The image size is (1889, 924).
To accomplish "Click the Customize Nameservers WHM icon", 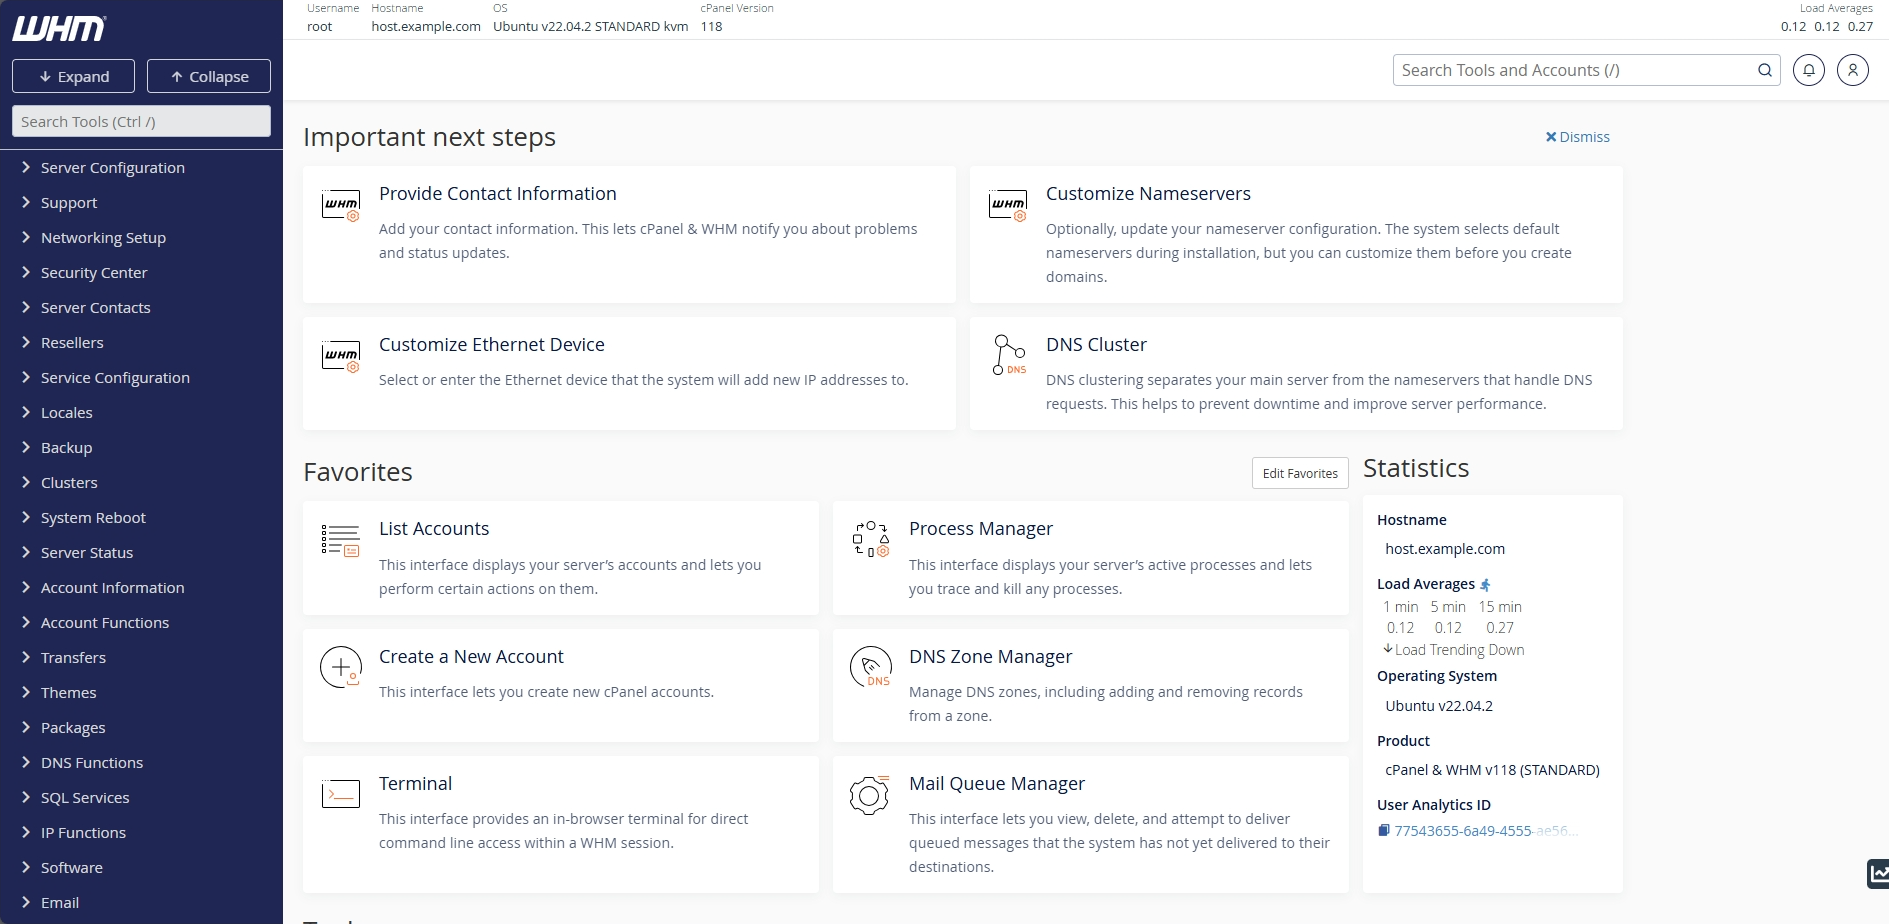I will coord(1008,205).
